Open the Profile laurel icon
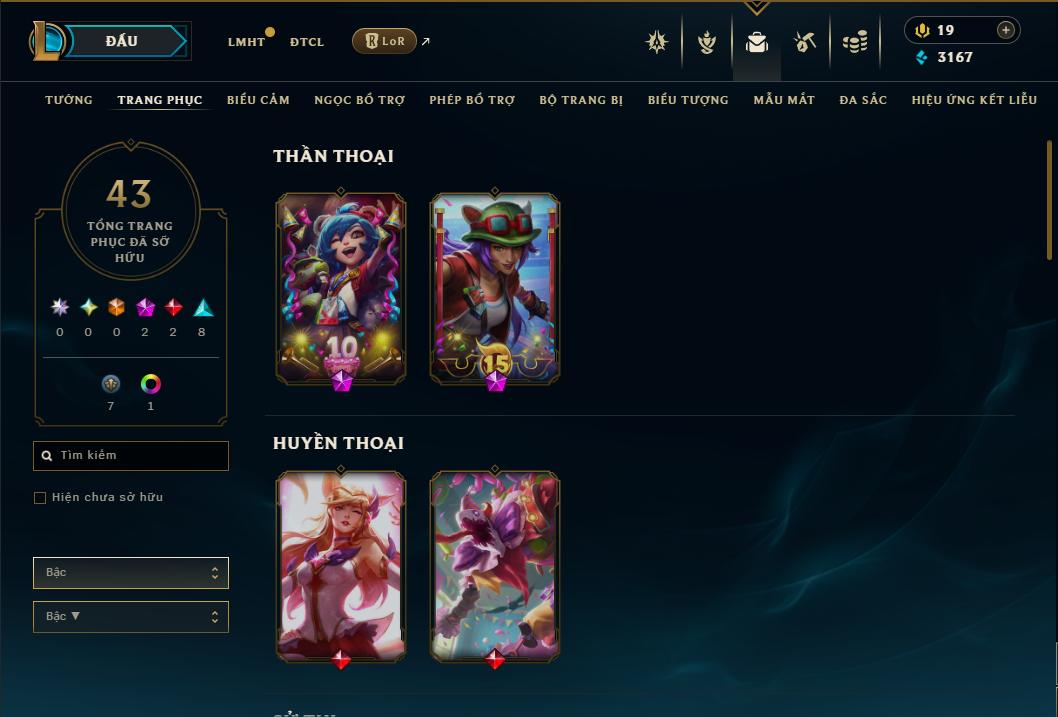This screenshot has width=1058, height=717. click(x=706, y=42)
